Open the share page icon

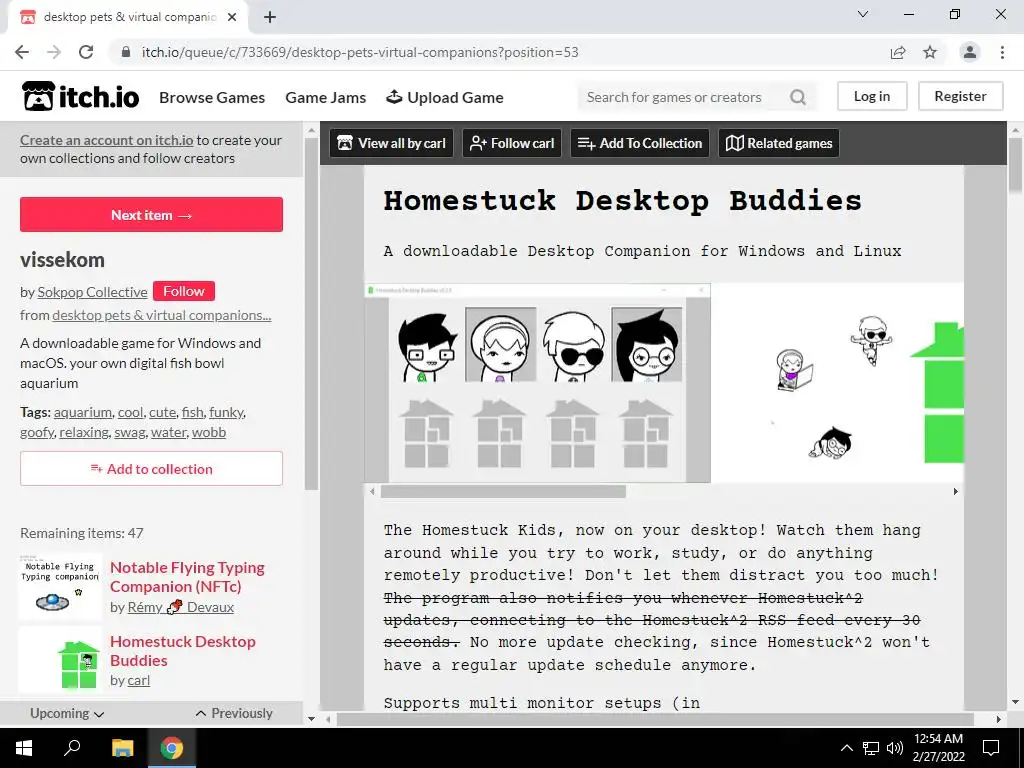point(898,52)
